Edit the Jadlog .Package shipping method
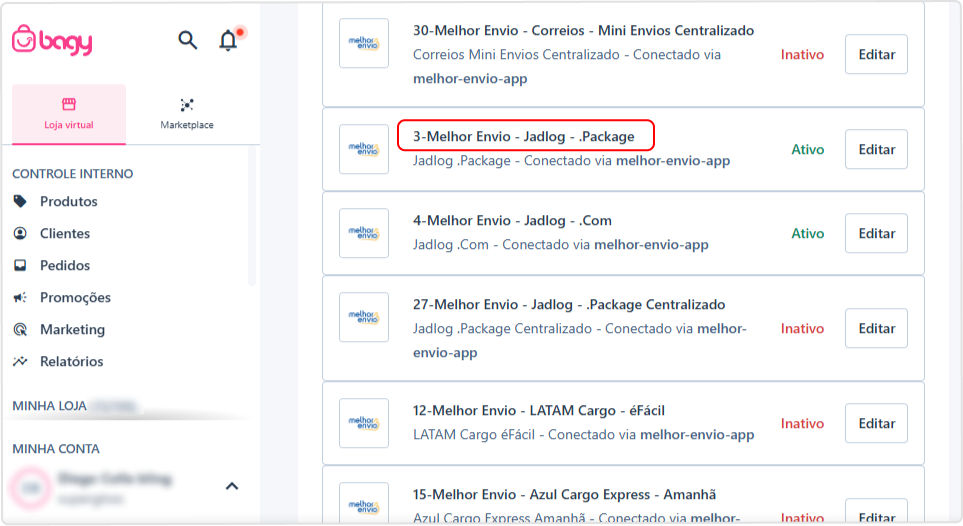963x526 pixels. point(876,149)
